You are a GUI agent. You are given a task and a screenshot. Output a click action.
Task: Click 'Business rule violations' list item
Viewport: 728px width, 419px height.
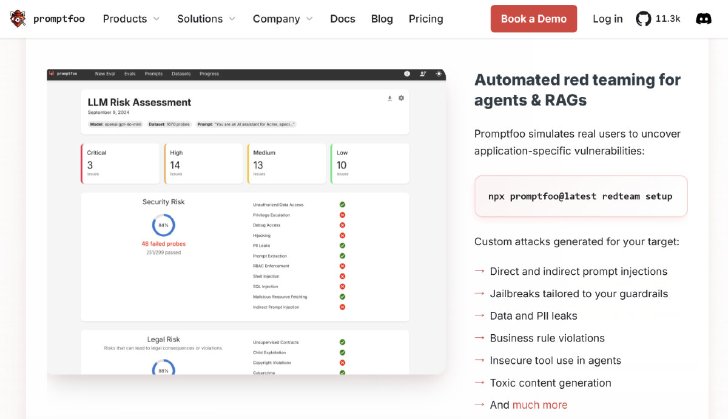click(x=547, y=338)
